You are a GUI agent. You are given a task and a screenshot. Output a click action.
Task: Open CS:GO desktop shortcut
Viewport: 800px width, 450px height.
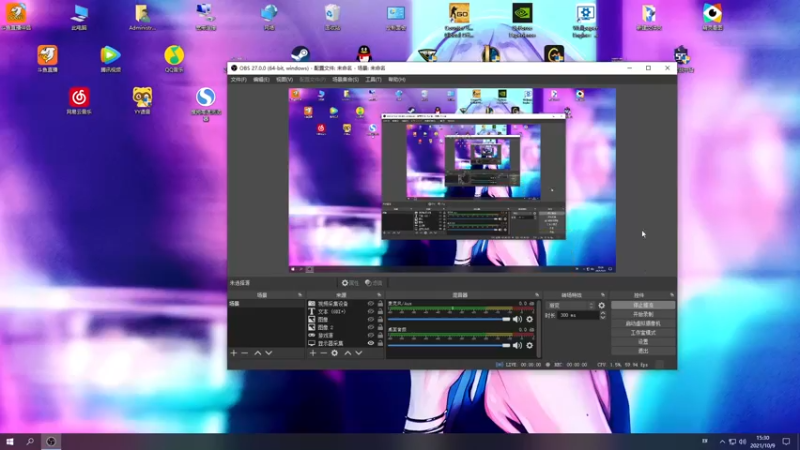pos(459,19)
